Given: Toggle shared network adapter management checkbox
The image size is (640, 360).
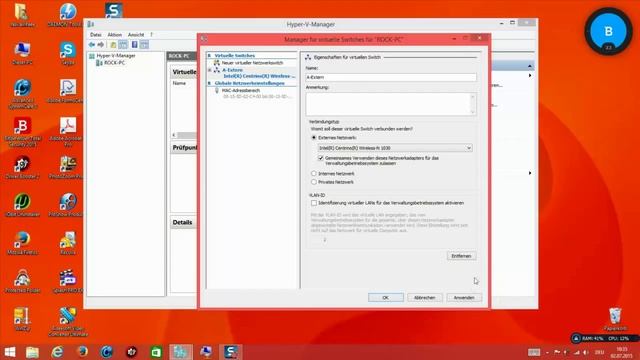Looking at the screenshot, I should click(320, 158).
